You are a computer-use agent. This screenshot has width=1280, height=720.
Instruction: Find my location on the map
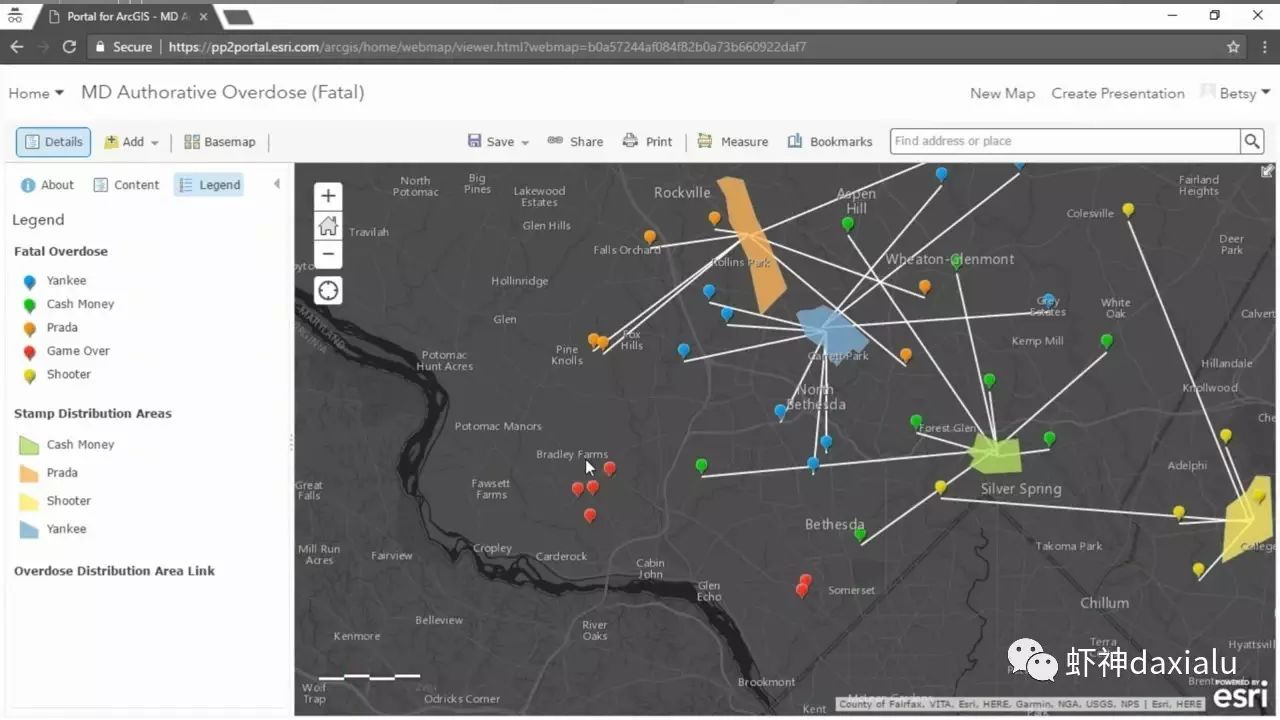click(x=328, y=291)
